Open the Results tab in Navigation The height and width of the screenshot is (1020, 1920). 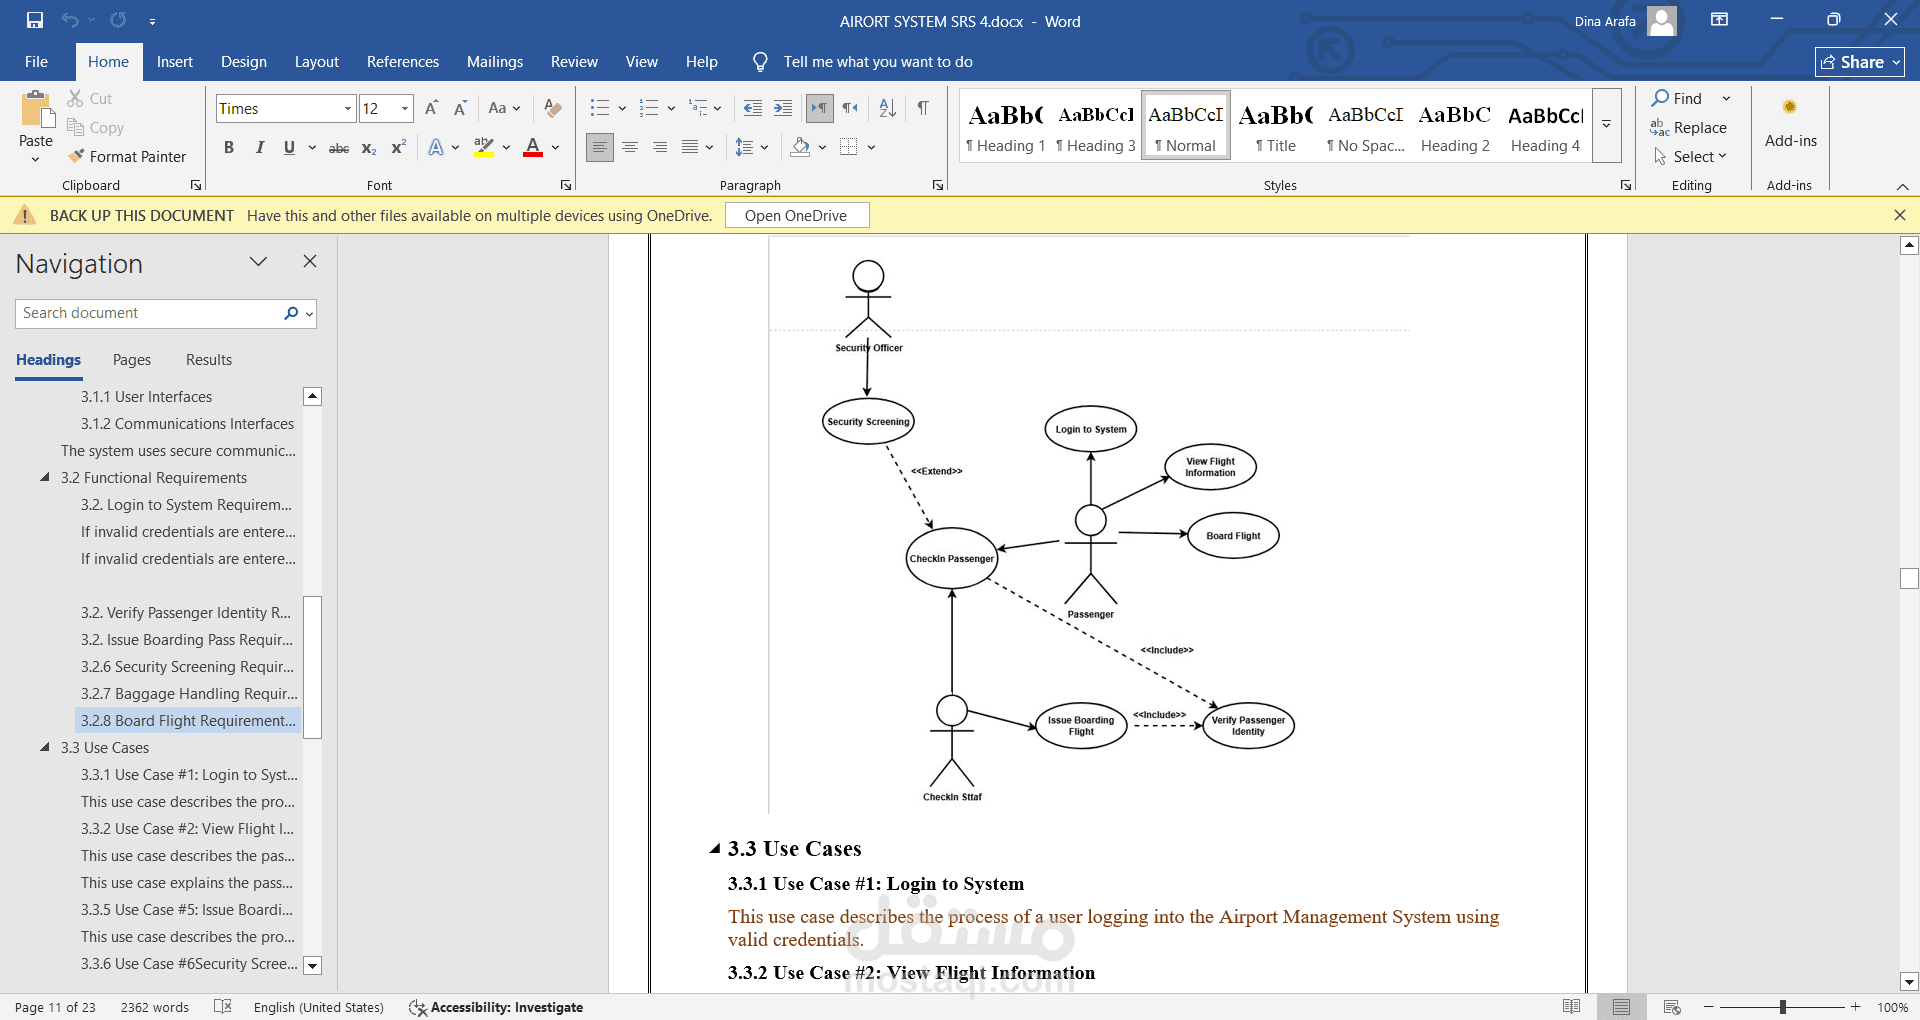209,360
